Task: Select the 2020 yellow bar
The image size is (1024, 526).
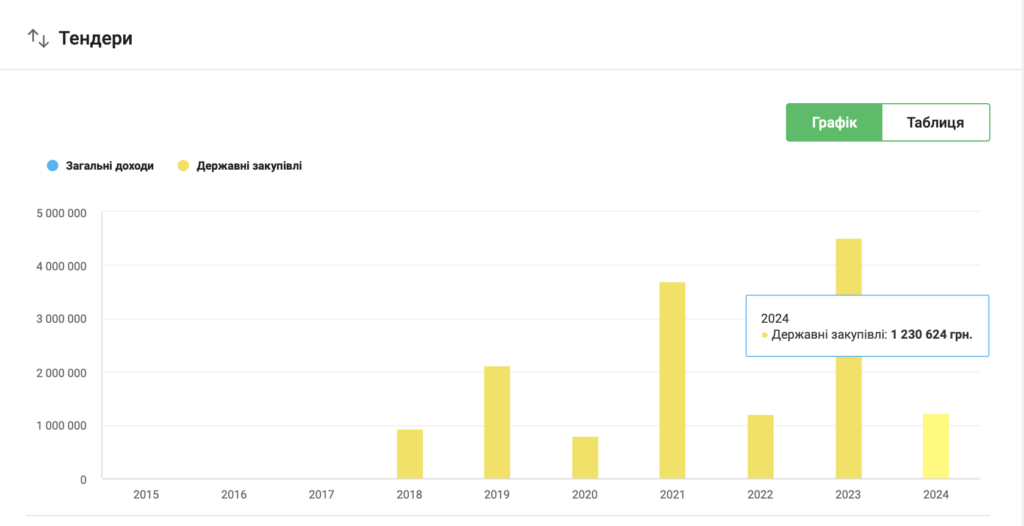Action: [585, 458]
